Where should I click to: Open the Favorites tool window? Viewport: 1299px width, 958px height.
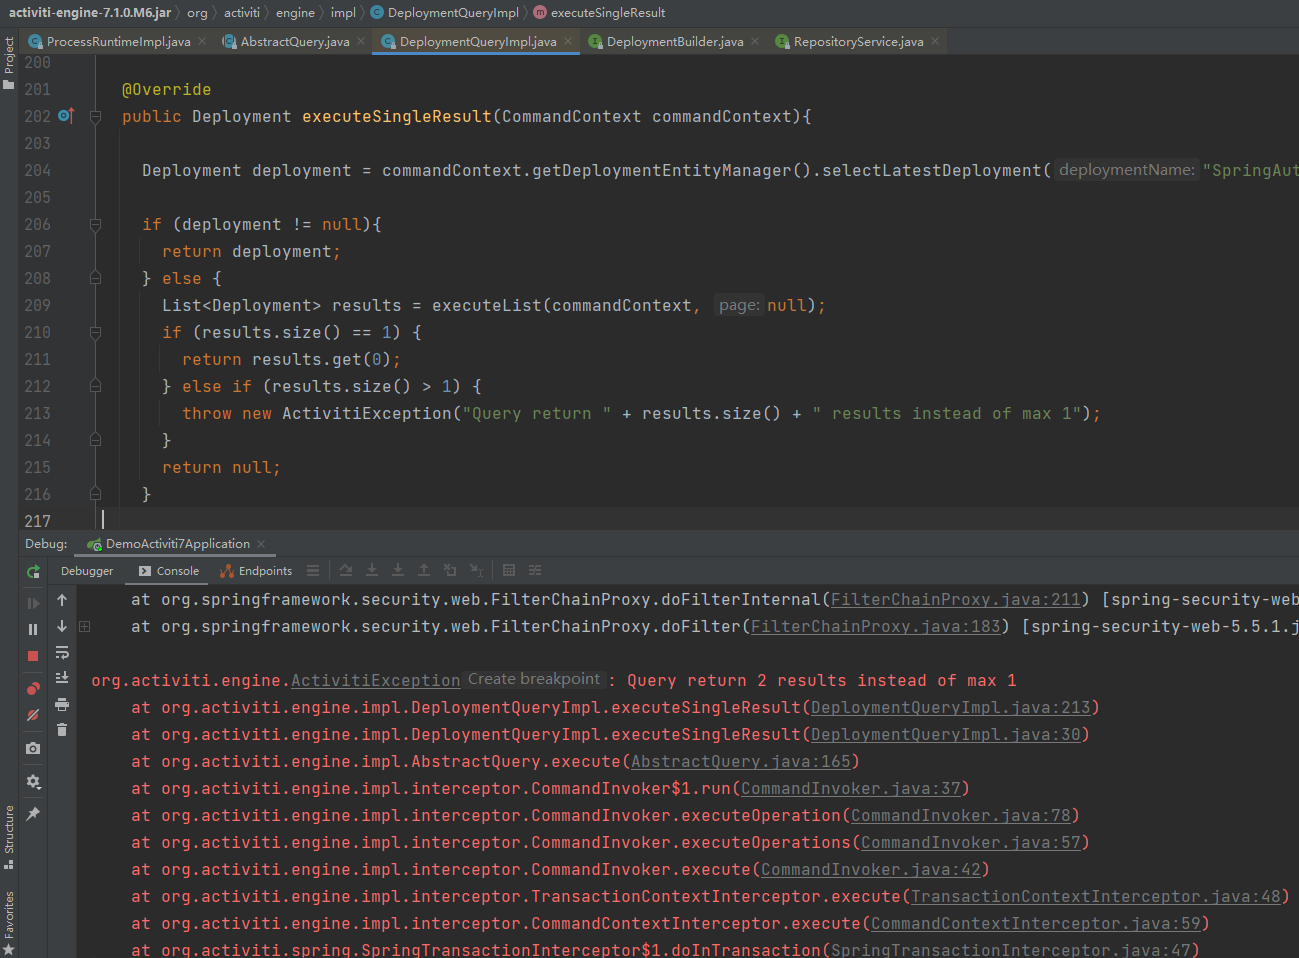pos(9,921)
